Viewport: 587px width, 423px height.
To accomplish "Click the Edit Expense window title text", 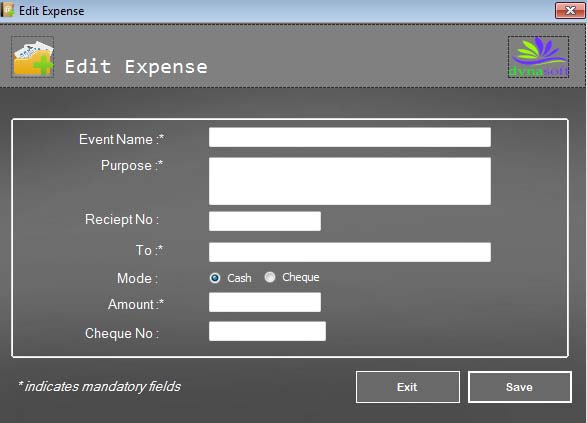I will [x=52, y=11].
